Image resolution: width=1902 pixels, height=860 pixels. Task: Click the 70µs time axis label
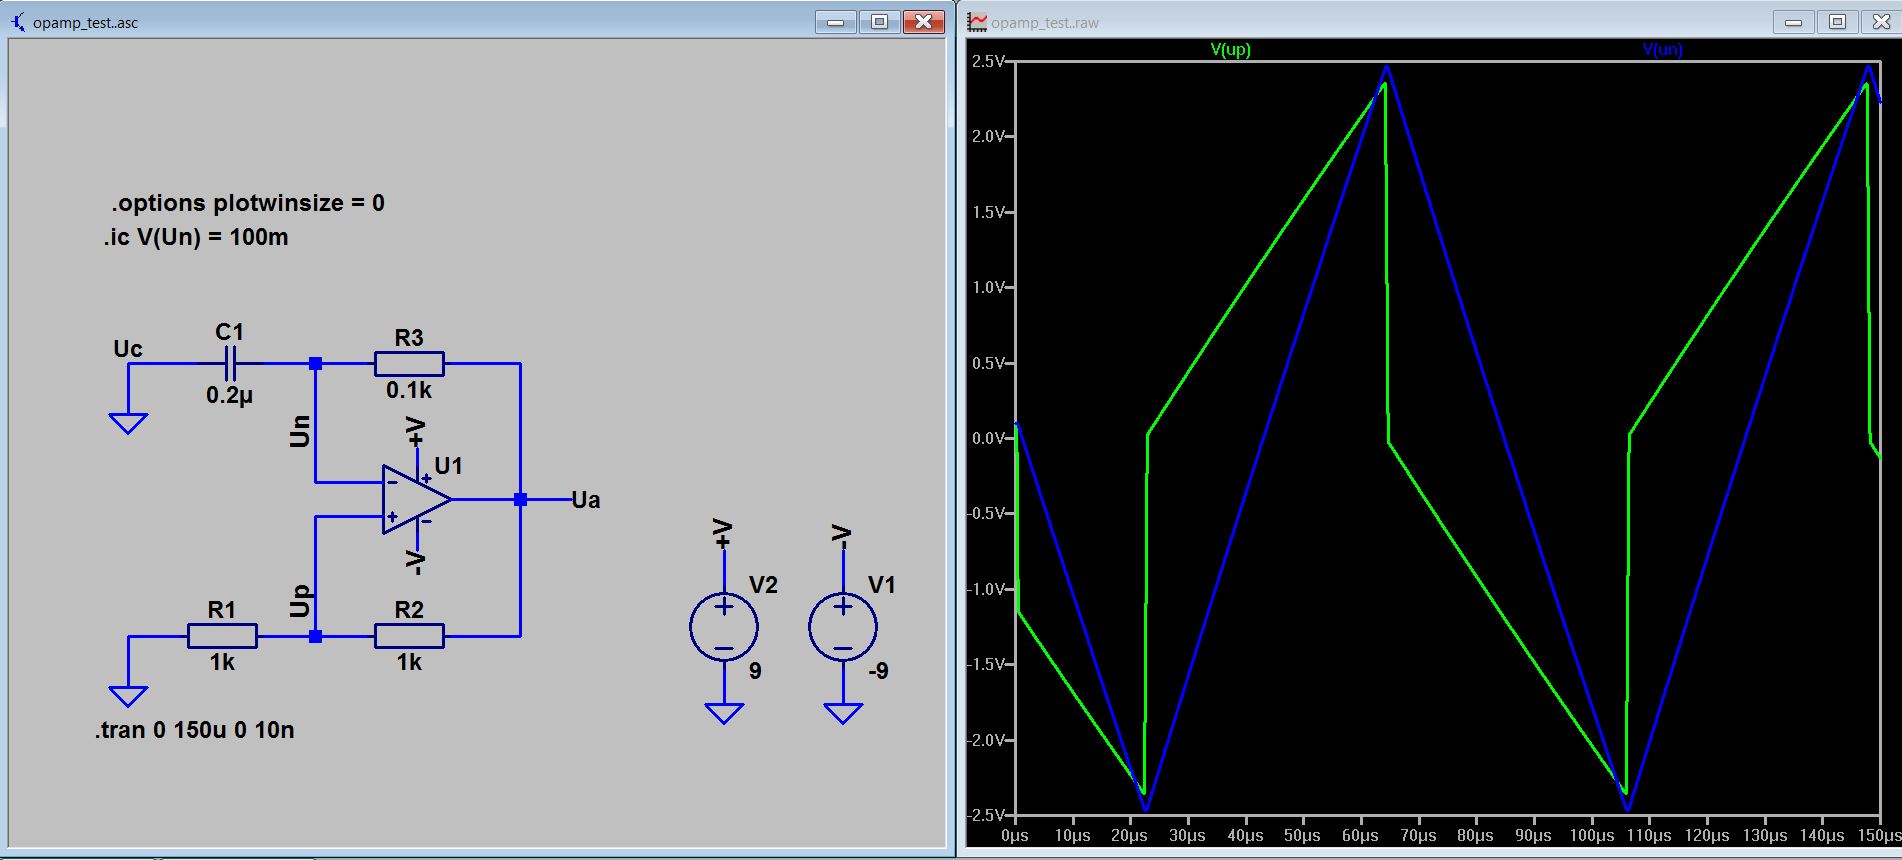[1418, 836]
